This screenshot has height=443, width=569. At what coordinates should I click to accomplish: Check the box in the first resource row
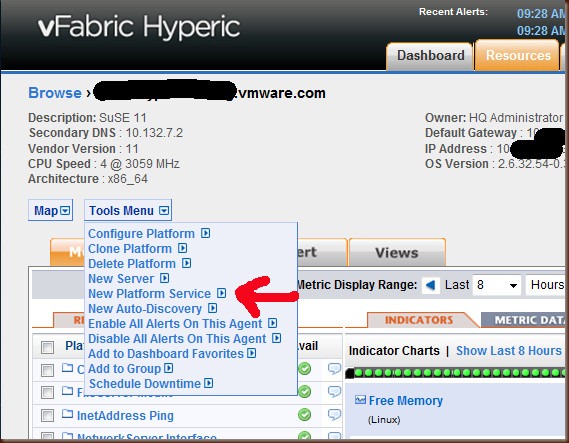point(47,370)
